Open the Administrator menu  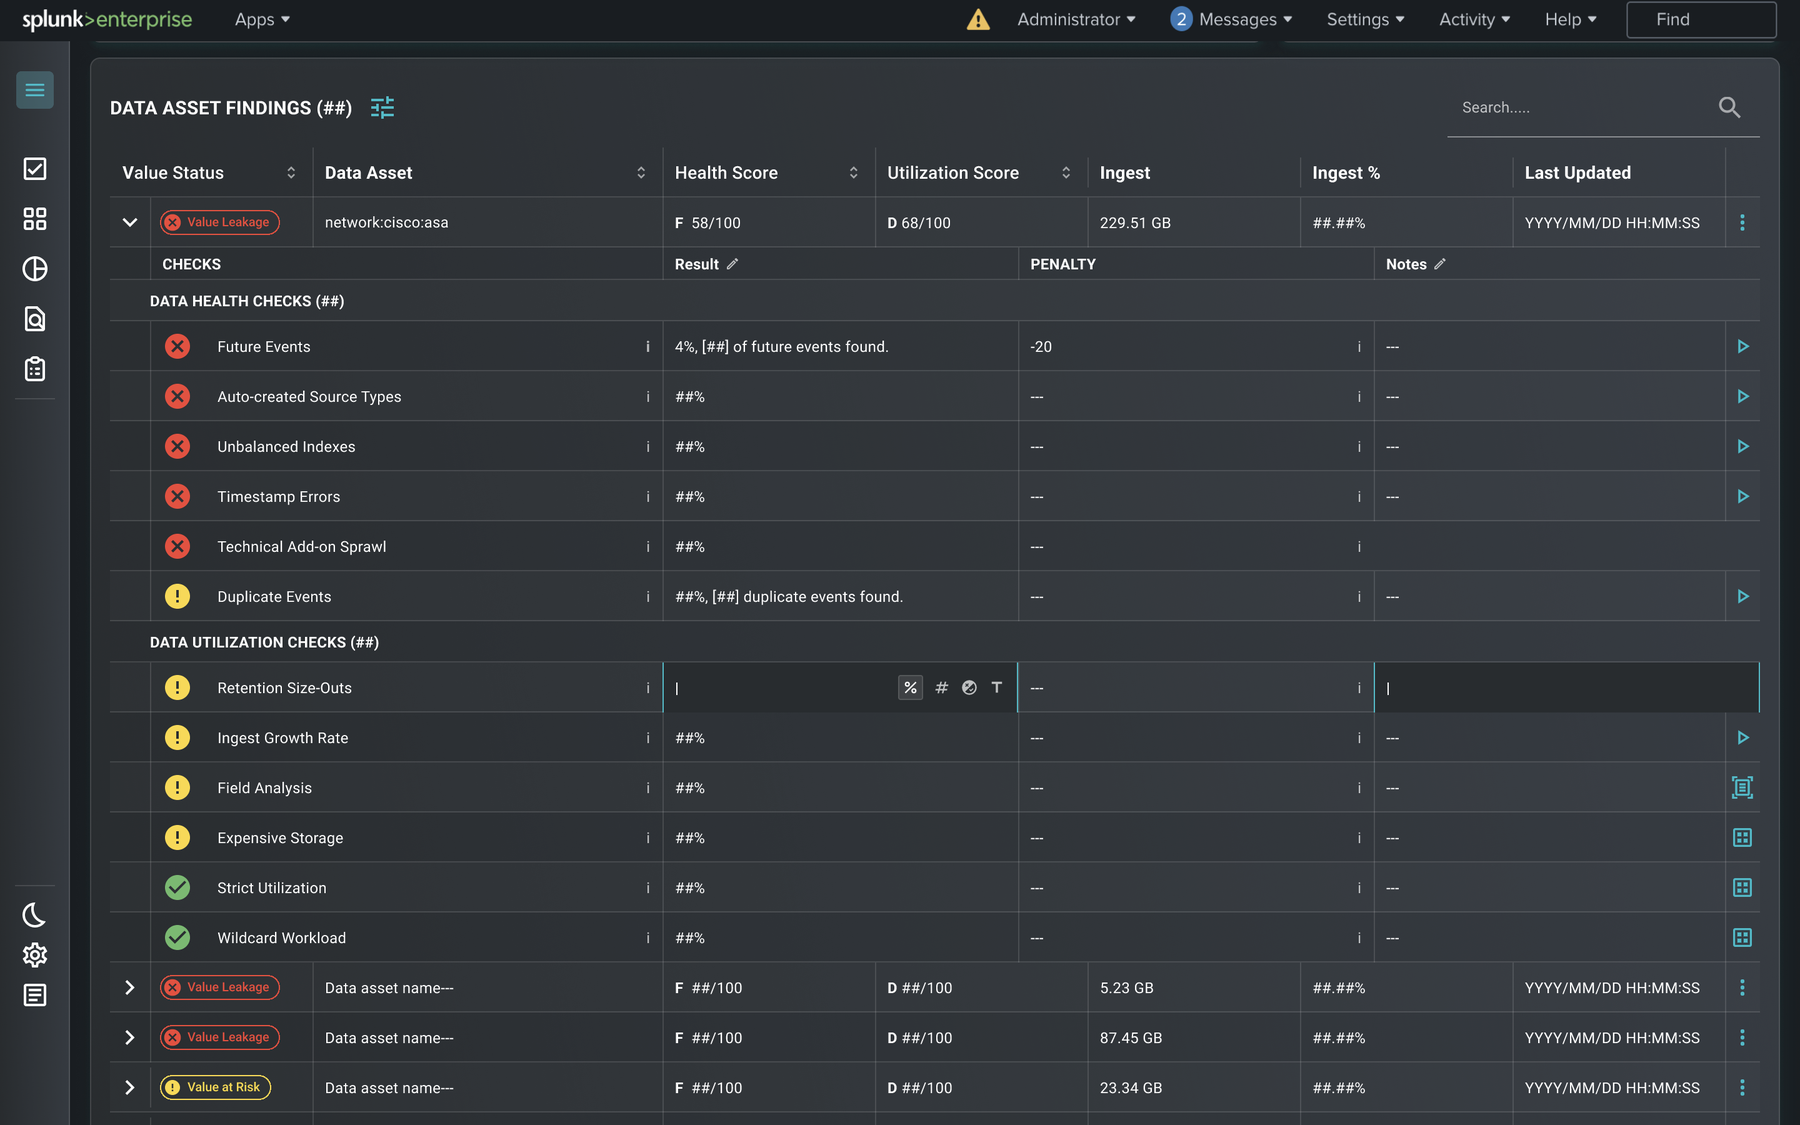pyautogui.click(x=1076, y=19)
